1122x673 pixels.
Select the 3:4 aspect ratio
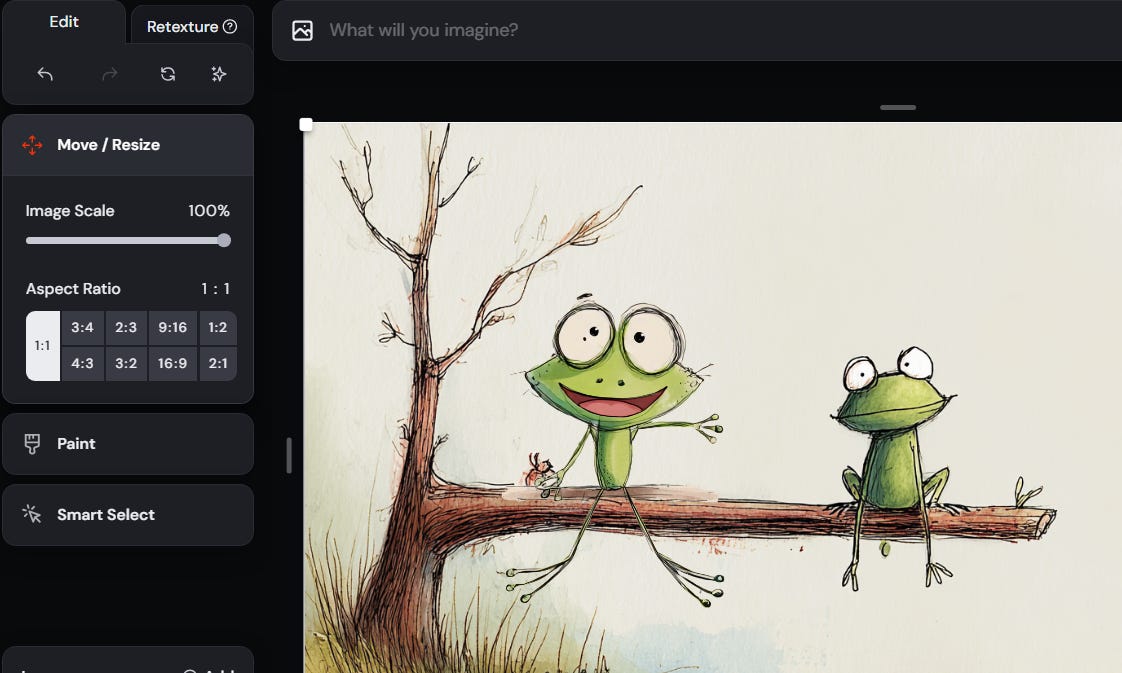pyautogui.click(x=82, y=328)
